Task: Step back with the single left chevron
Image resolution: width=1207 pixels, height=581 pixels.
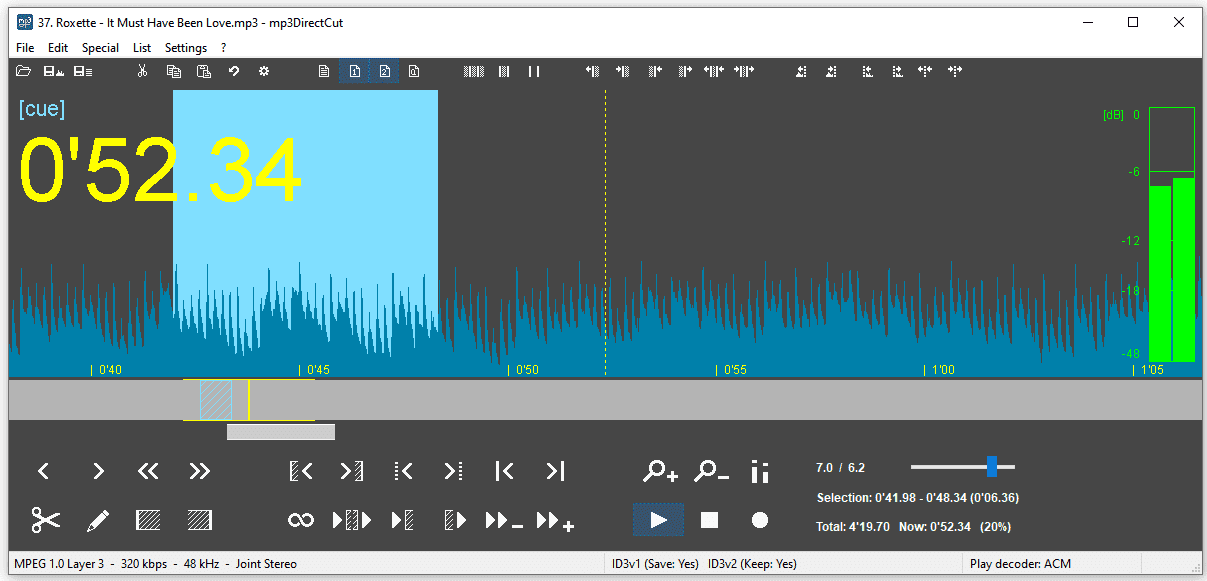Action: (x=44, y=471)
